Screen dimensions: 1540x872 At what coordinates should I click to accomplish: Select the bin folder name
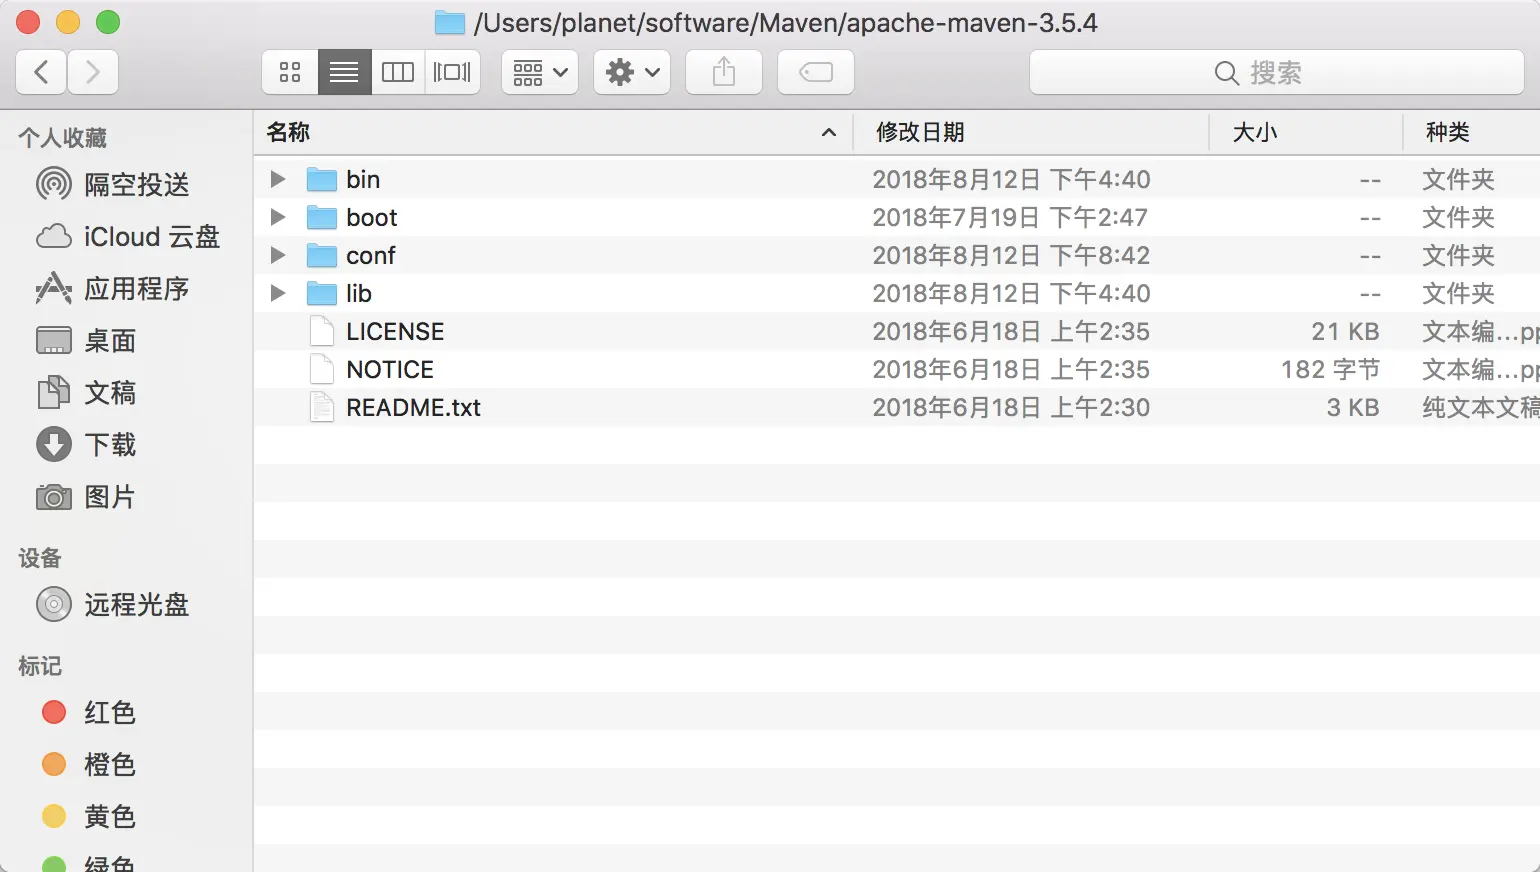click(363, 179)
